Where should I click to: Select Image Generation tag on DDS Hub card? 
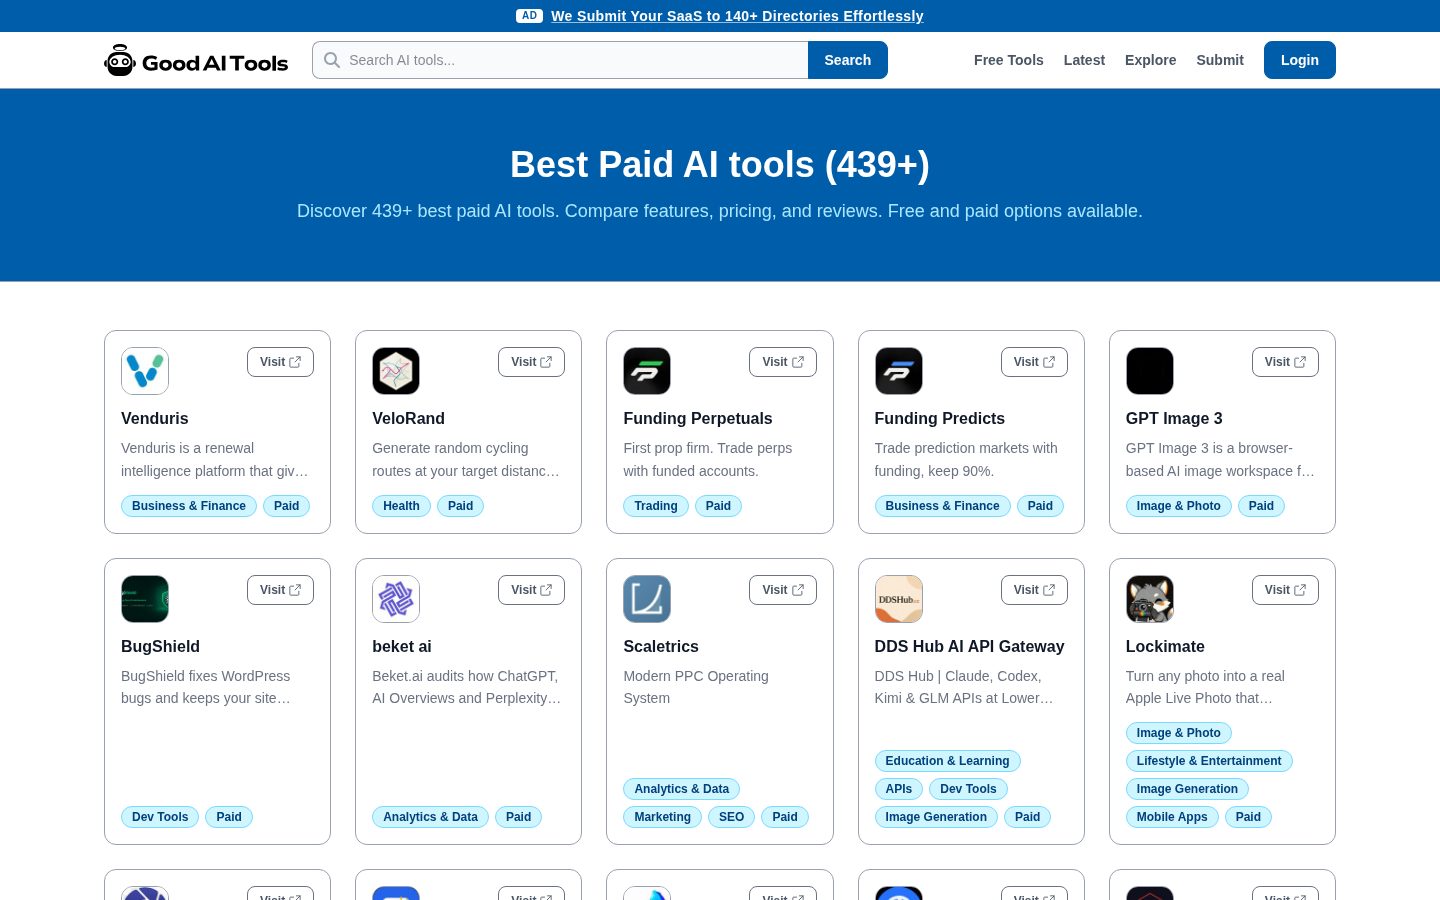click(935, 817)
